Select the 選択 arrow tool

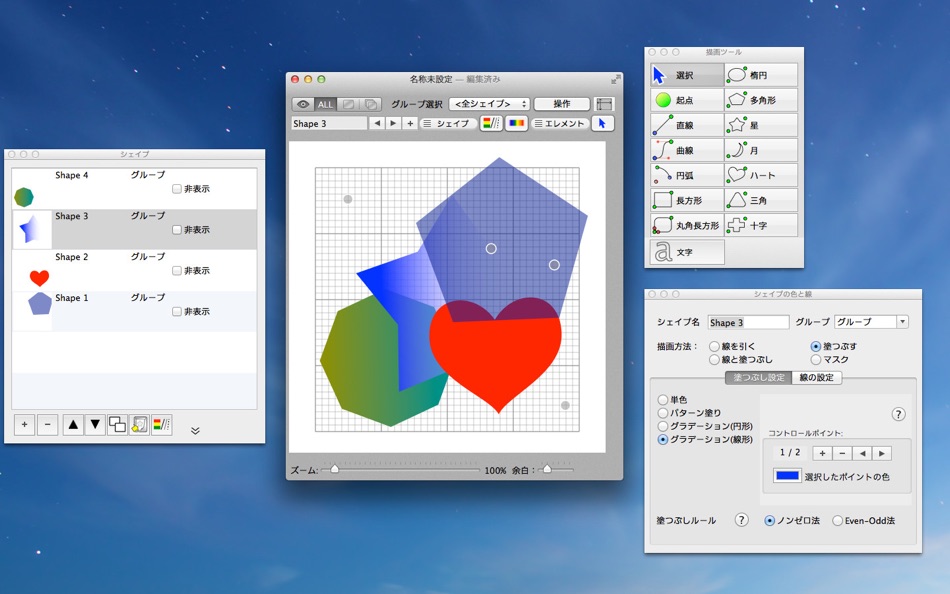point(687,75)
